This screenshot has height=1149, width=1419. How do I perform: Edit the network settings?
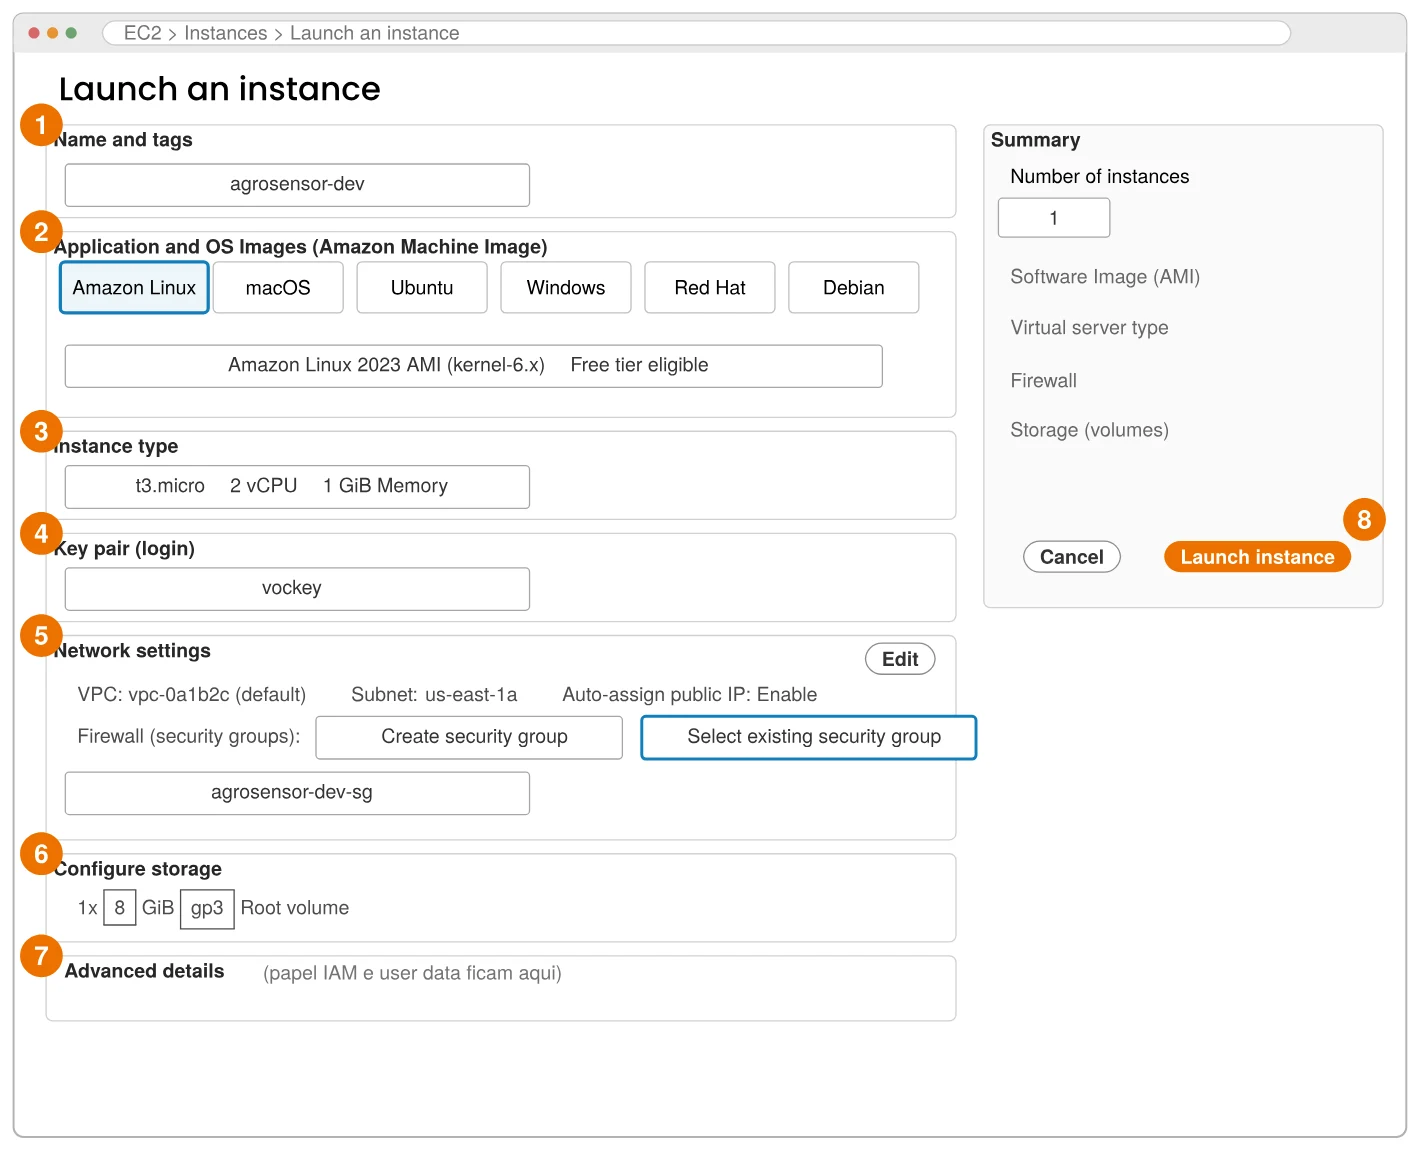(900, 659)
